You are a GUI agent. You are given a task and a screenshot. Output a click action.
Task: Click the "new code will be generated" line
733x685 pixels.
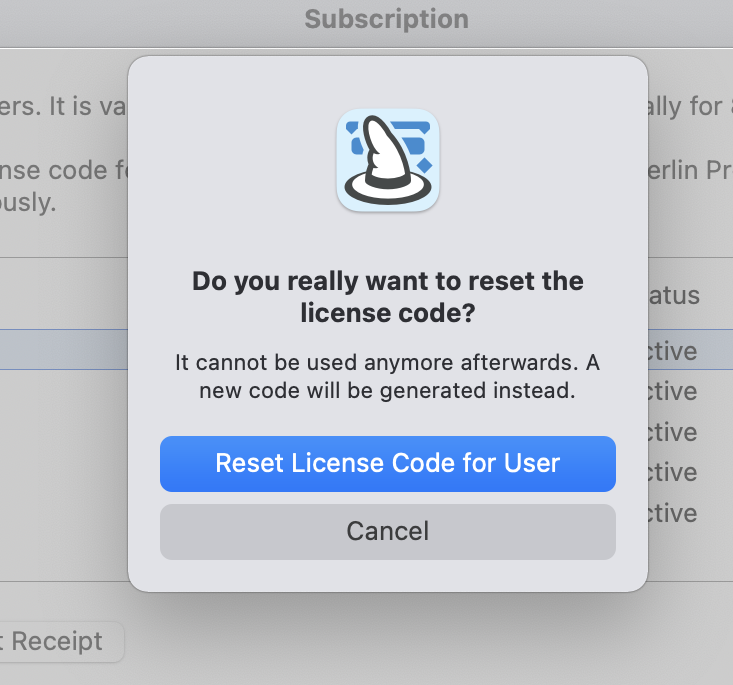click(x=388, y=390)
